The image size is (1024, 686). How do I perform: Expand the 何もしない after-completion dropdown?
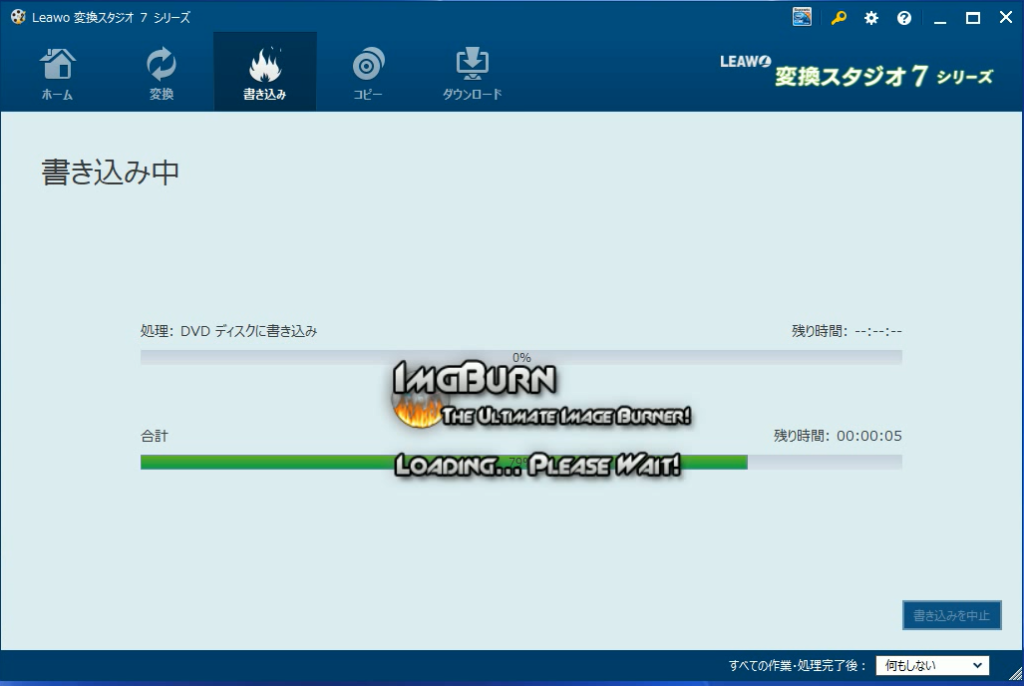[x=932, y=665]
